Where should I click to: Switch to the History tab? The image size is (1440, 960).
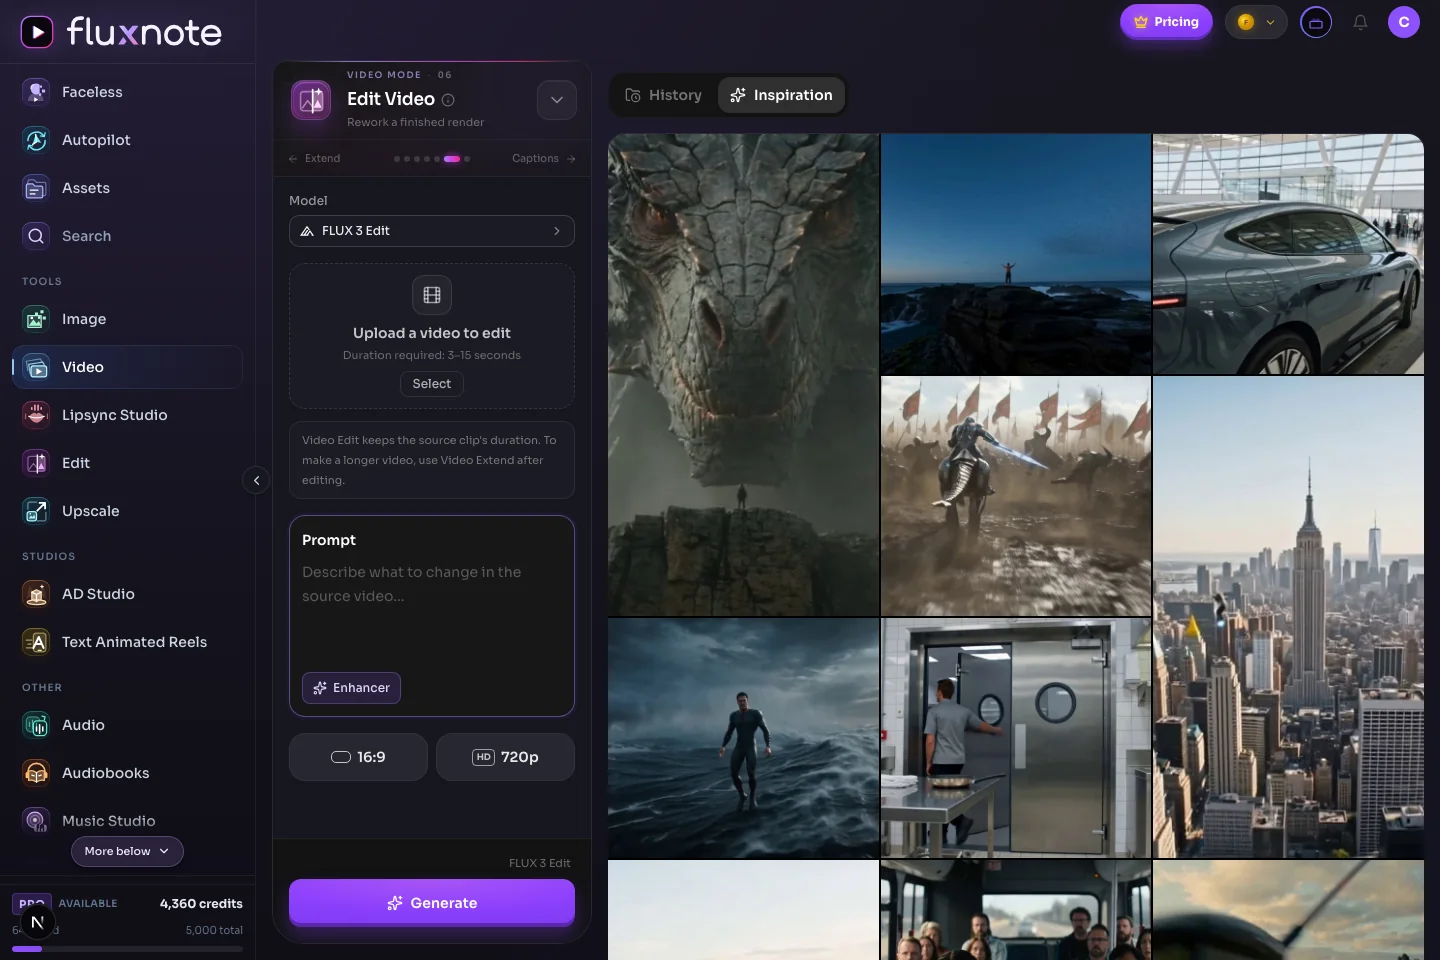(664, 95)
